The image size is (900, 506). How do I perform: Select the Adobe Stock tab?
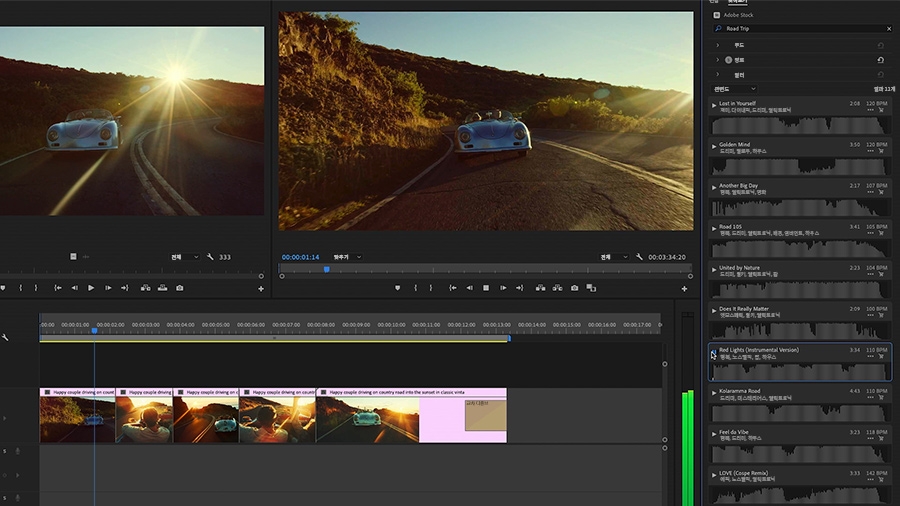click(x=739, y=15)
